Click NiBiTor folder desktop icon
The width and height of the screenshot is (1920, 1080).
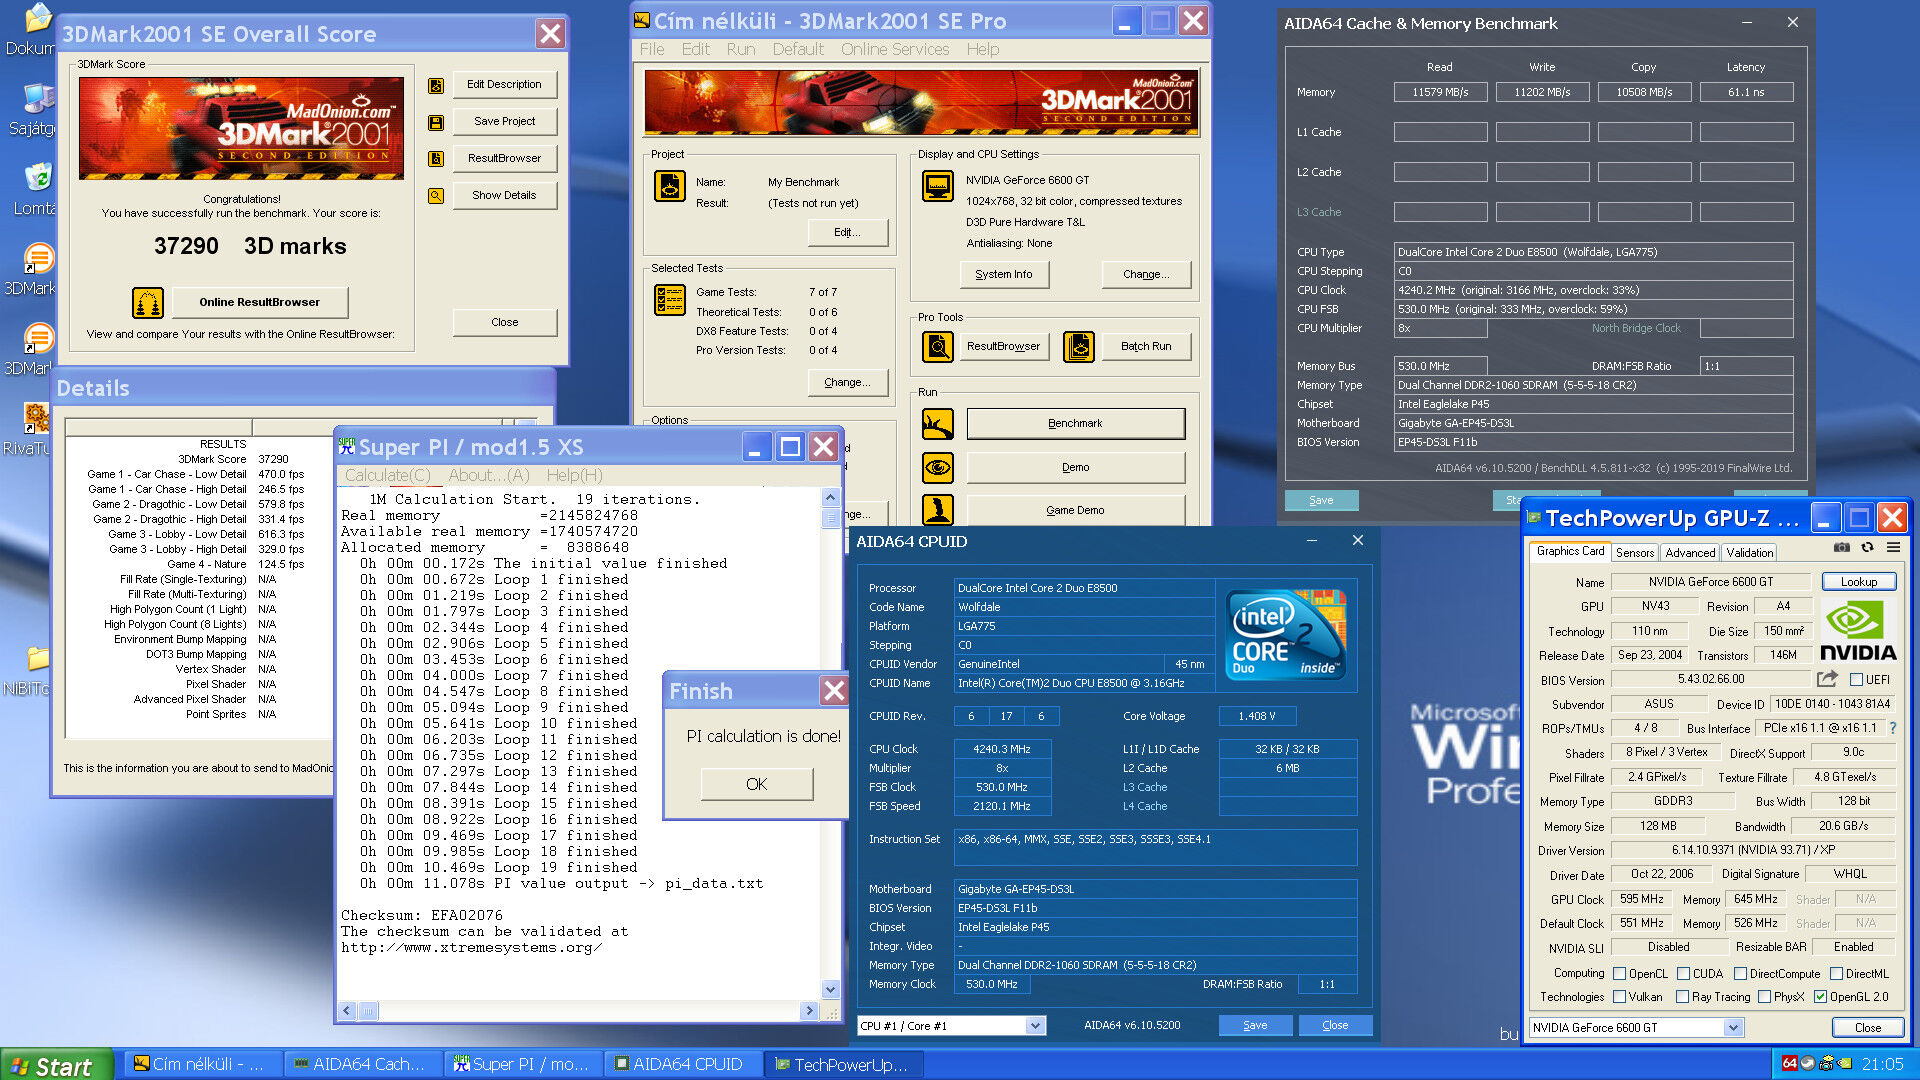(37, 658)
